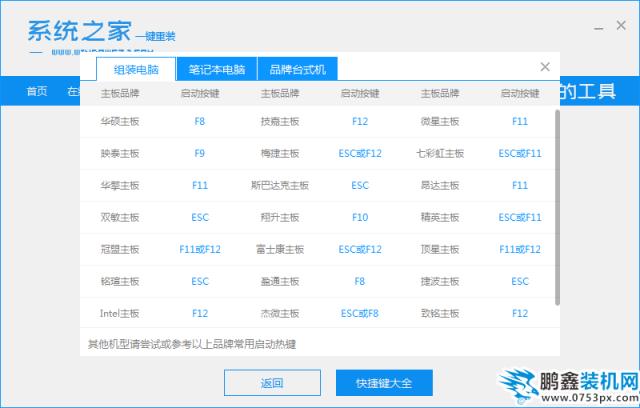Click the hotkey table vertical scrollbar
This screenshot has height=408, width=640.
557,207
